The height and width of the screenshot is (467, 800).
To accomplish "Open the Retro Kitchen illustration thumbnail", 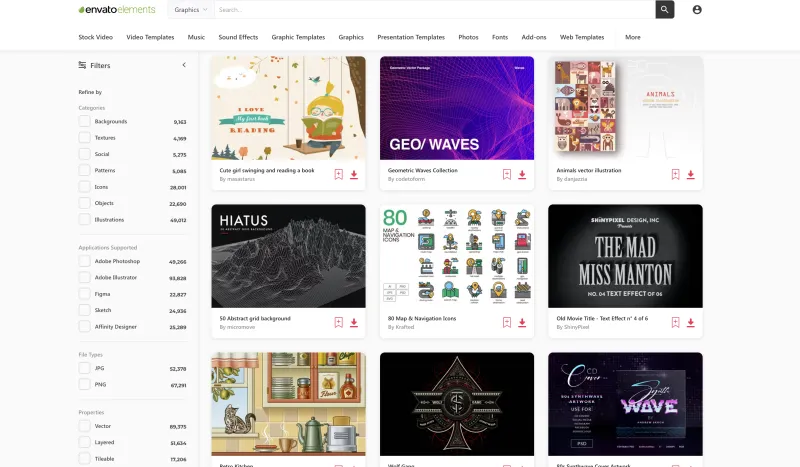I will (x=288, y=404).
